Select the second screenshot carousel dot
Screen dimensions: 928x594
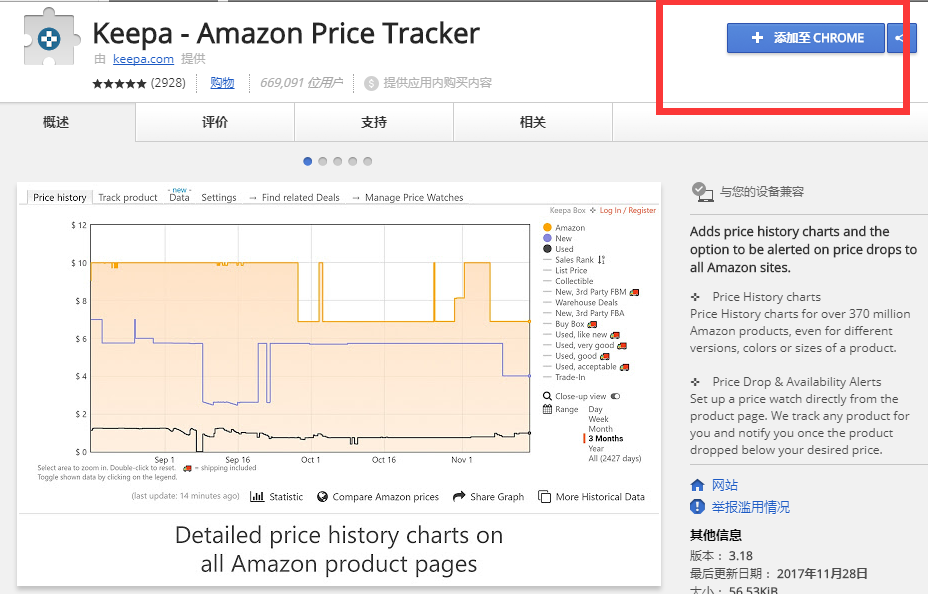coord(323,161)
